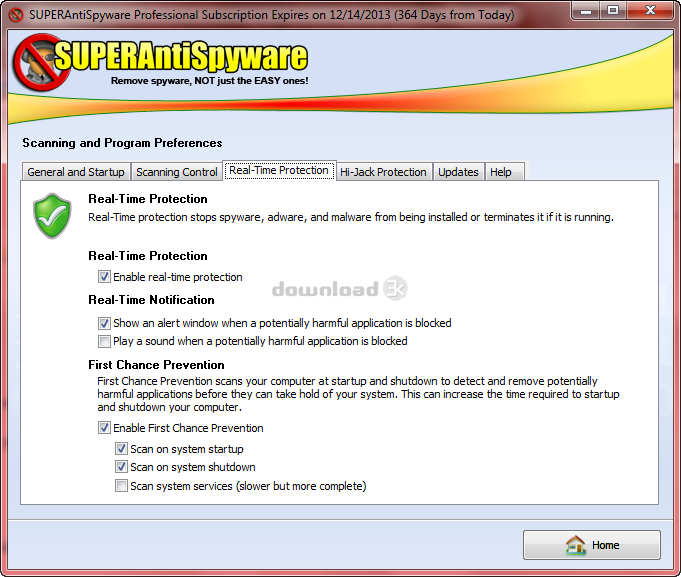Click the title bar app icon
This screenshot has height=577, width=681.
click(x=17, y=15)
